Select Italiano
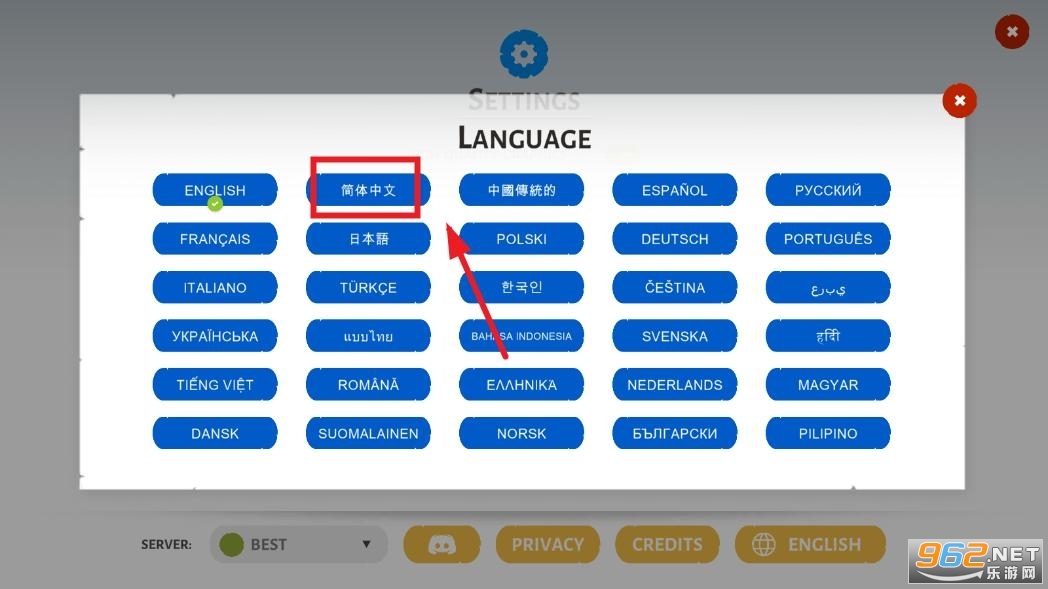Image resolution: width=1048 pixels, height=589 pixels. point(215,287)
